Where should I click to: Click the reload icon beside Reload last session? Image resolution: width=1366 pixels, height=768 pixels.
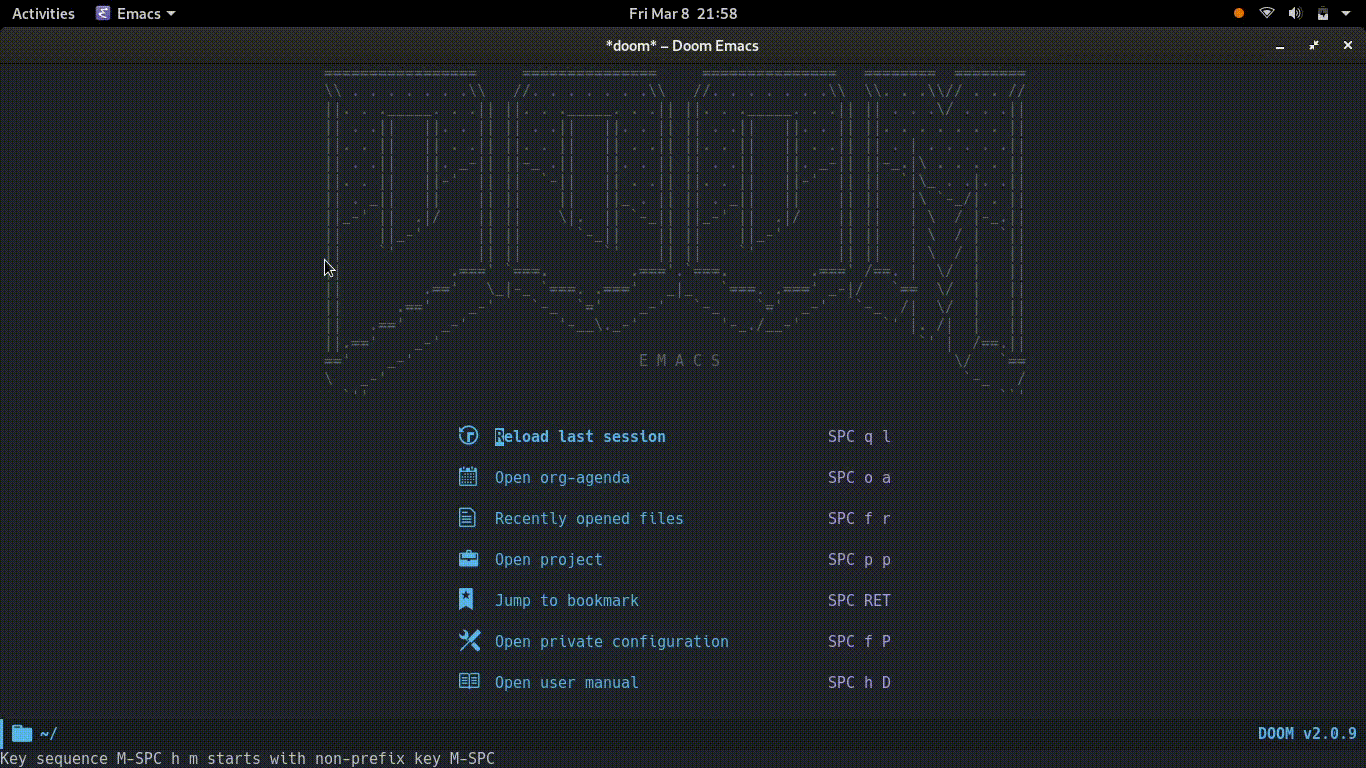[x=468, y=435]
